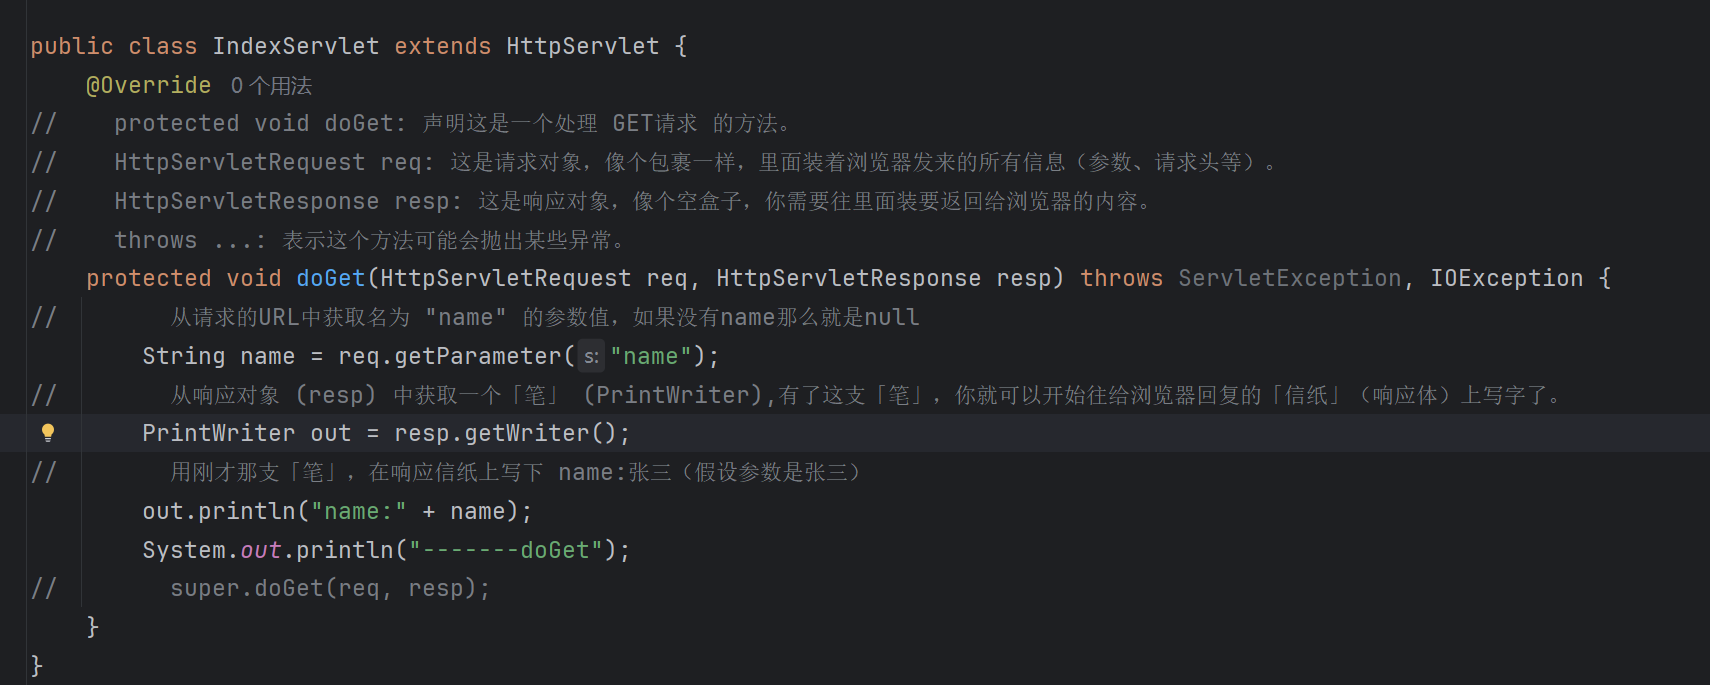Click the italic 'out' field of System
This screenshot has height=685, width=1710.
260,551
